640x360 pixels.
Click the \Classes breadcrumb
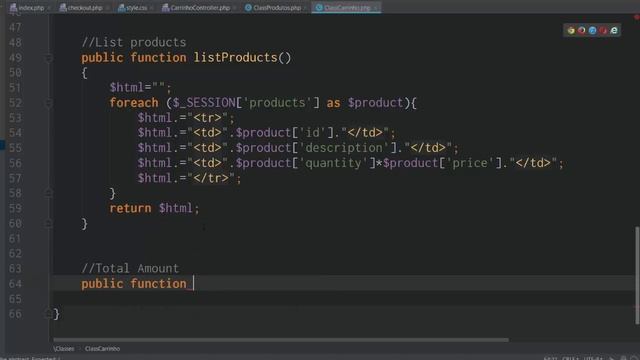(64, 349)
